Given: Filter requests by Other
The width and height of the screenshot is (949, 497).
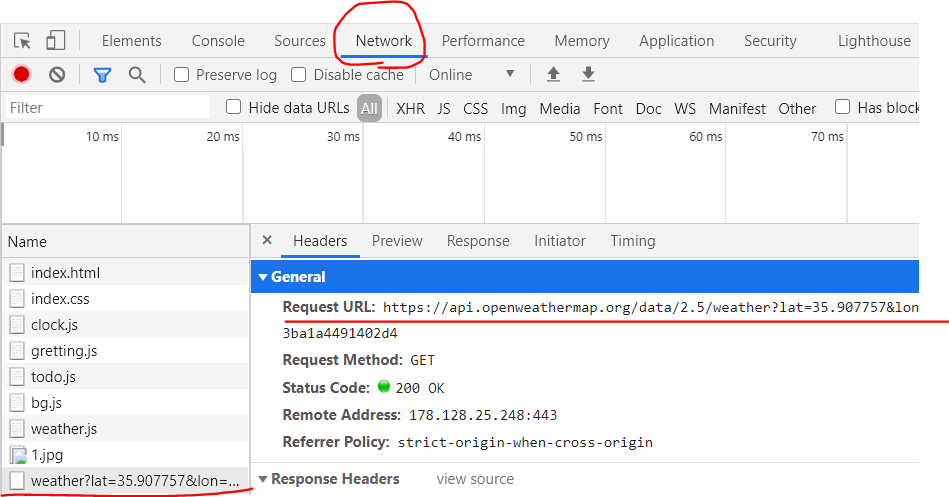Looking at the screenshot, I should click(x=797, y=108).
